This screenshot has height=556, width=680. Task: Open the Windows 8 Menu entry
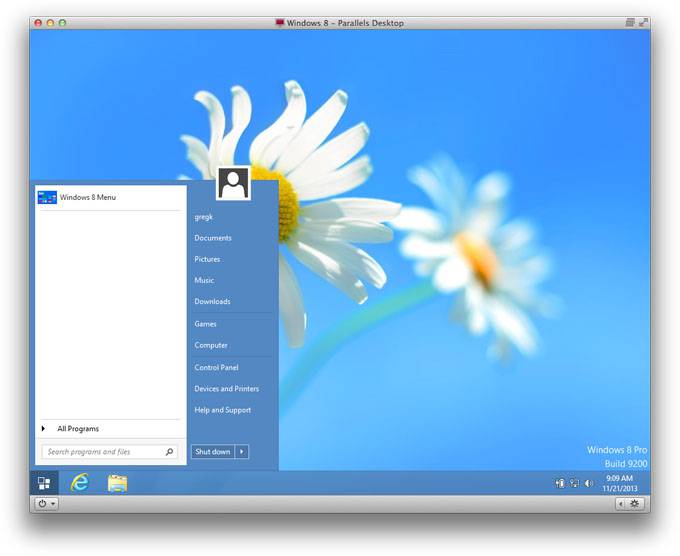point(111,197)
